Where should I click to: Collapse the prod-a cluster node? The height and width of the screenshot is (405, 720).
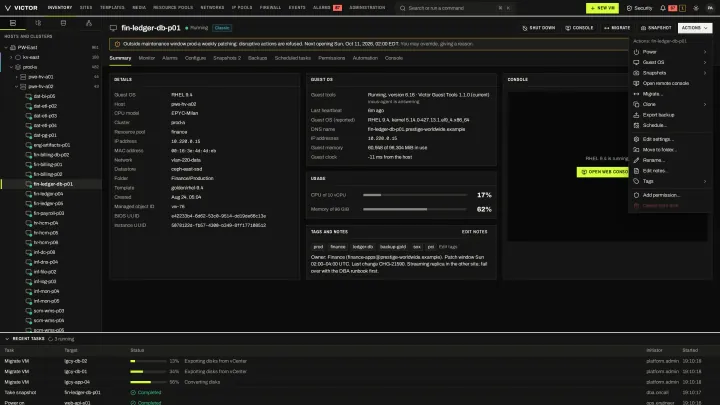click(x=11, y=67)
